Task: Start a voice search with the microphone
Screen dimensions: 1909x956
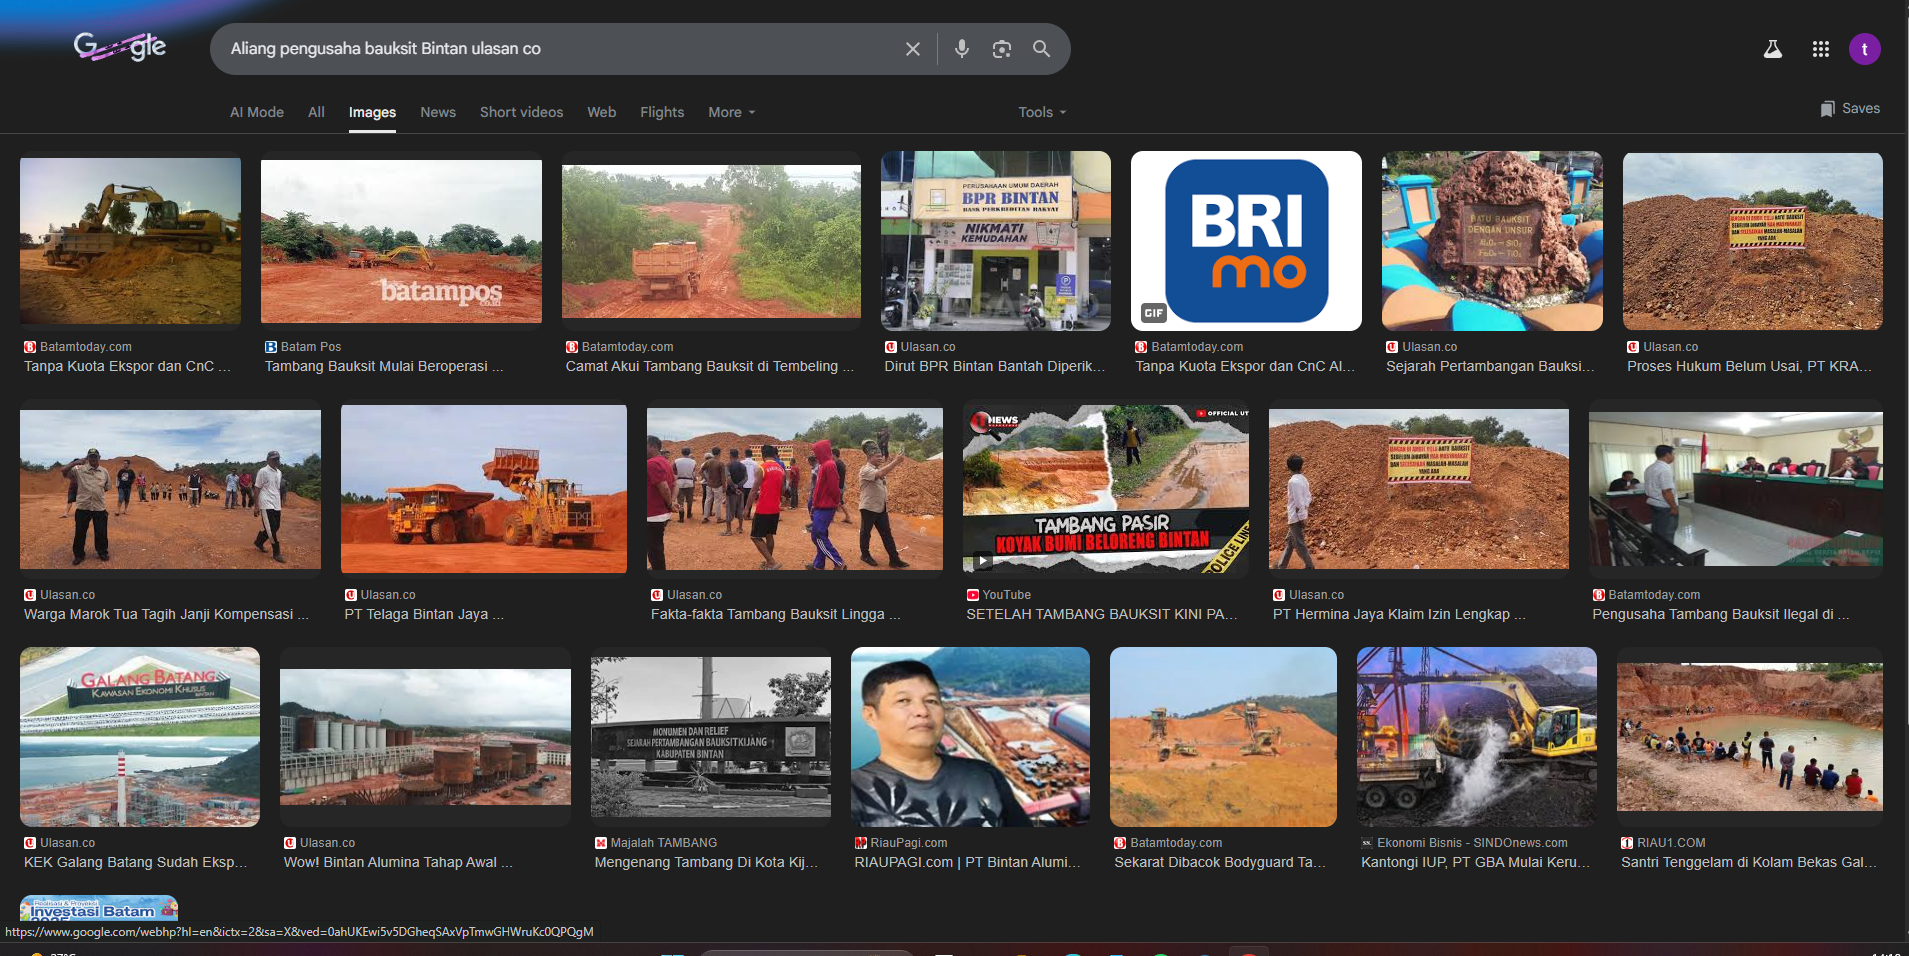Action: [961, 48]
